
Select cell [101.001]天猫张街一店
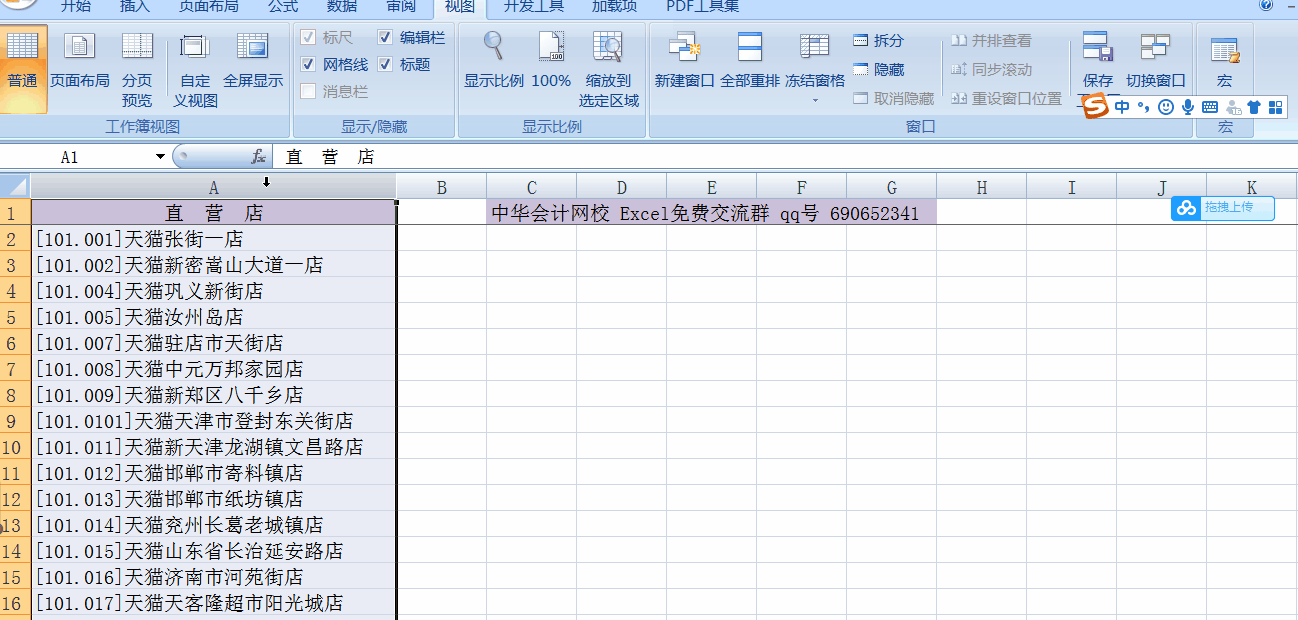coord(213,239)
